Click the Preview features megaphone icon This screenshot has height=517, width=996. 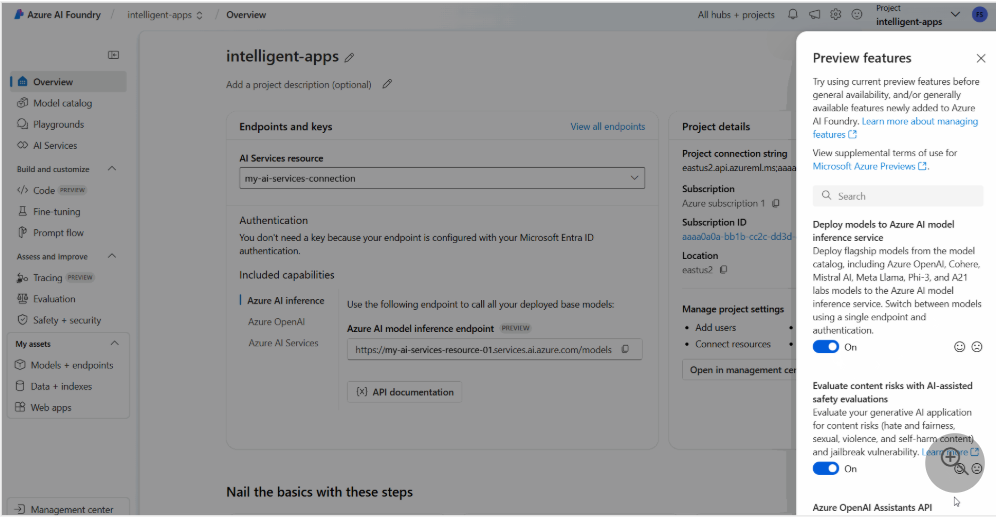pyautogui.click(x=815, y=15)
